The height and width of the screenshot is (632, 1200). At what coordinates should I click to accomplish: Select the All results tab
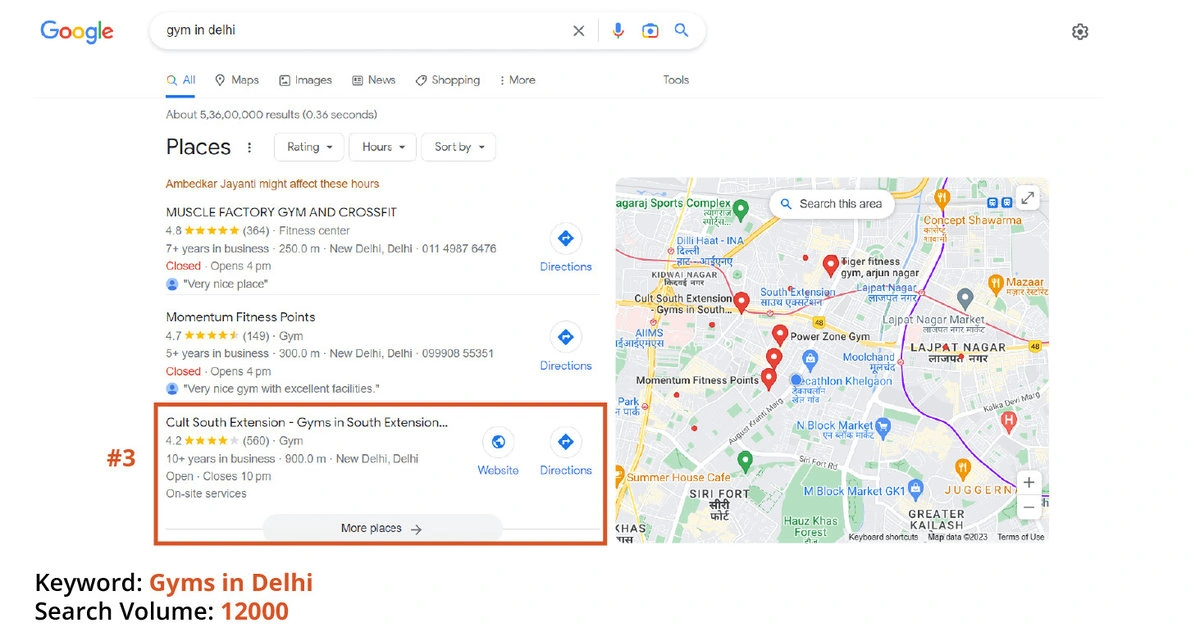(x=181, y=80)
